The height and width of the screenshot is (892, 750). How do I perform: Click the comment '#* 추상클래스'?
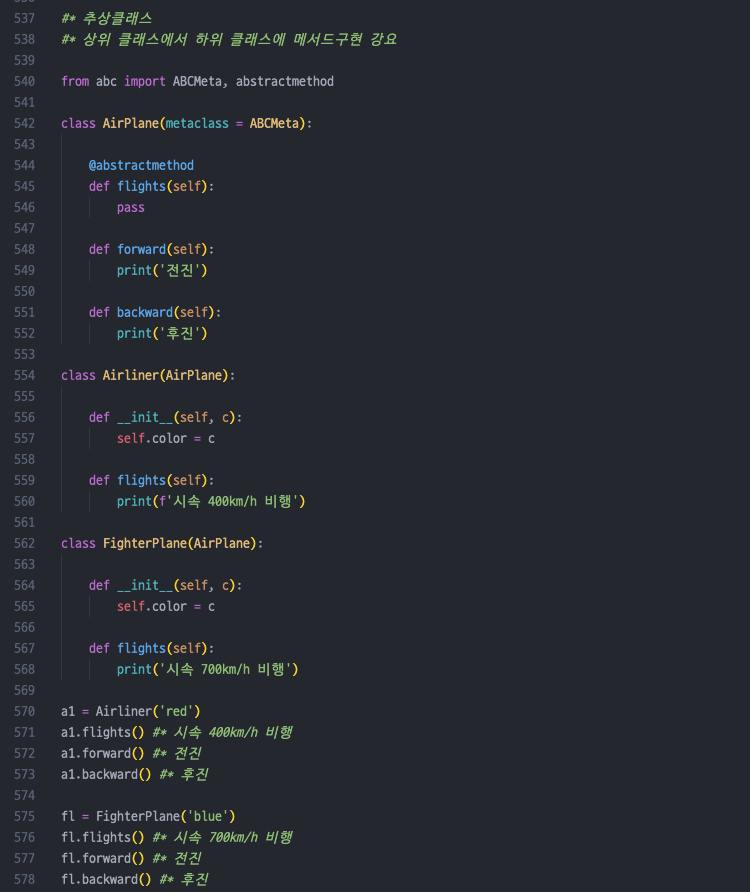tap(106, 19)
